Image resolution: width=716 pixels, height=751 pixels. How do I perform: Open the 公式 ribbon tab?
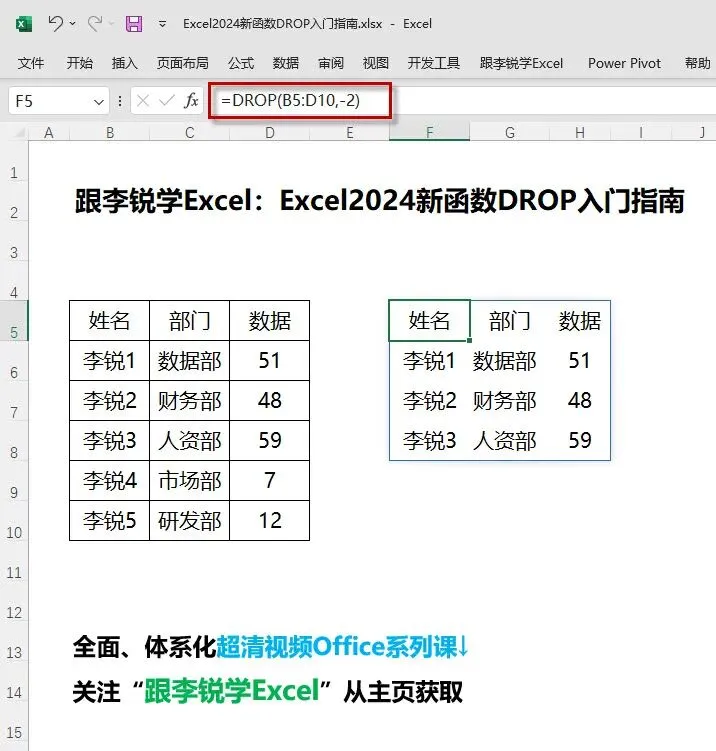(x=241, y=63)
